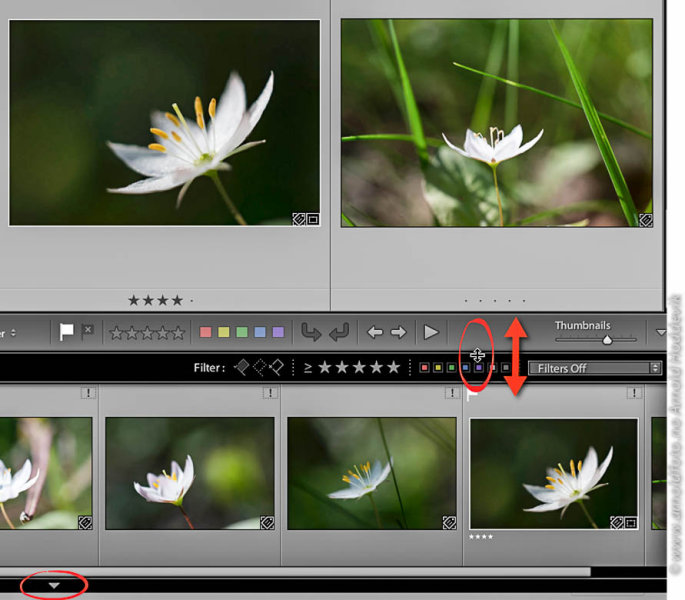Click the filmstrip horizontal scrollbar

(295, 572)
